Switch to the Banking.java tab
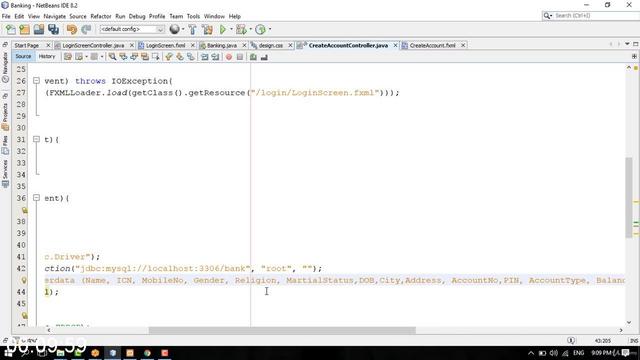The width and height of the screenshot is (640, 360). [x=222, y=45]
